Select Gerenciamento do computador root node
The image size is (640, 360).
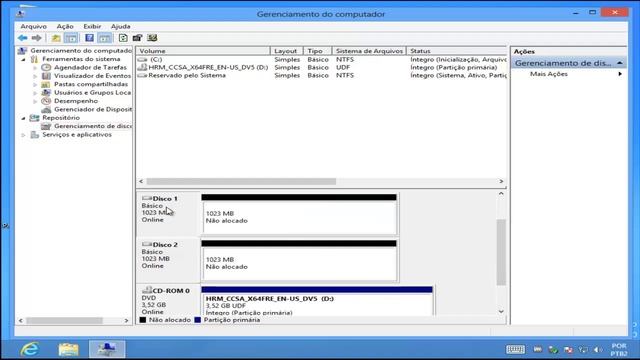pos(81,51)
